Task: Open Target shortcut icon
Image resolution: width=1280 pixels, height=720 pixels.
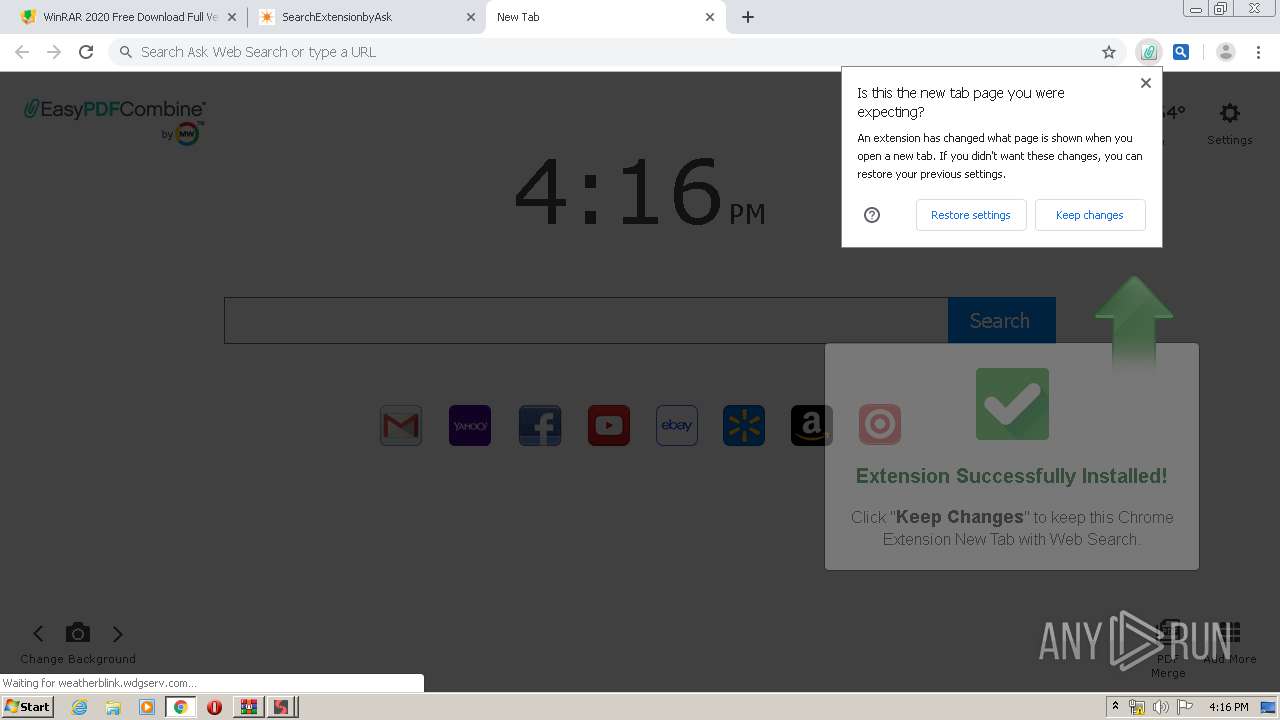Action: (x=880, y=425)
